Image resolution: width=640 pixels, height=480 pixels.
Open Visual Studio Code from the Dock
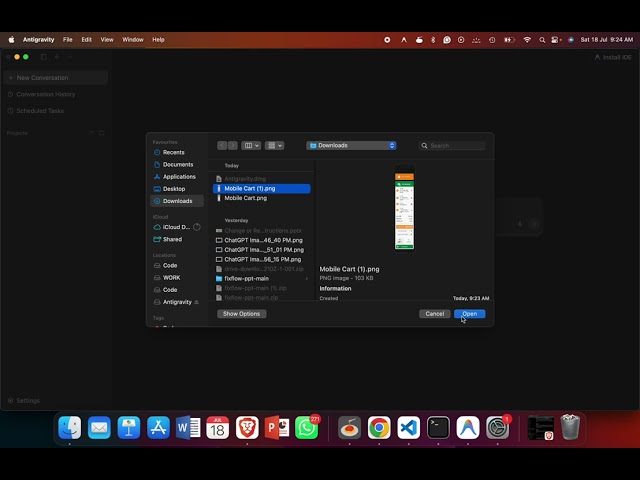pyautogui.click(x=409, y=428)
